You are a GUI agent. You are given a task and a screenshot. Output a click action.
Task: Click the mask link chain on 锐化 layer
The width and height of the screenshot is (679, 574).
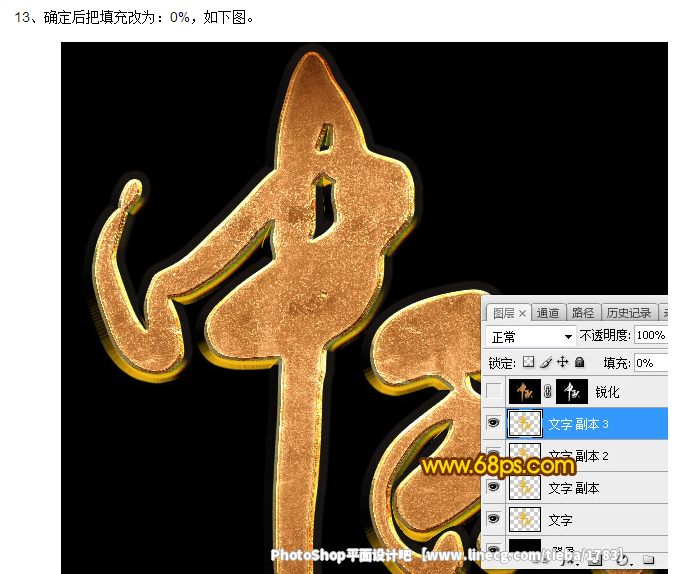[548, 392]
